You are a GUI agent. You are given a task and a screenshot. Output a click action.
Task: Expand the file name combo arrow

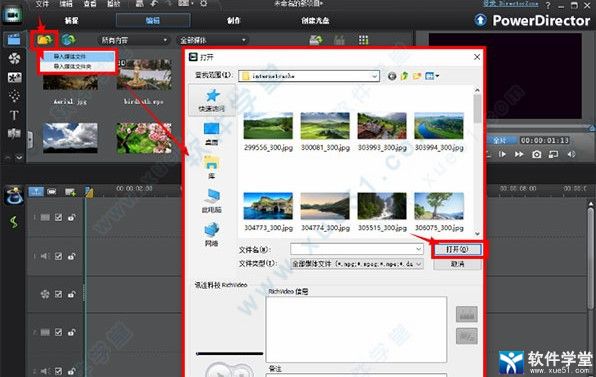click(418, 249)
